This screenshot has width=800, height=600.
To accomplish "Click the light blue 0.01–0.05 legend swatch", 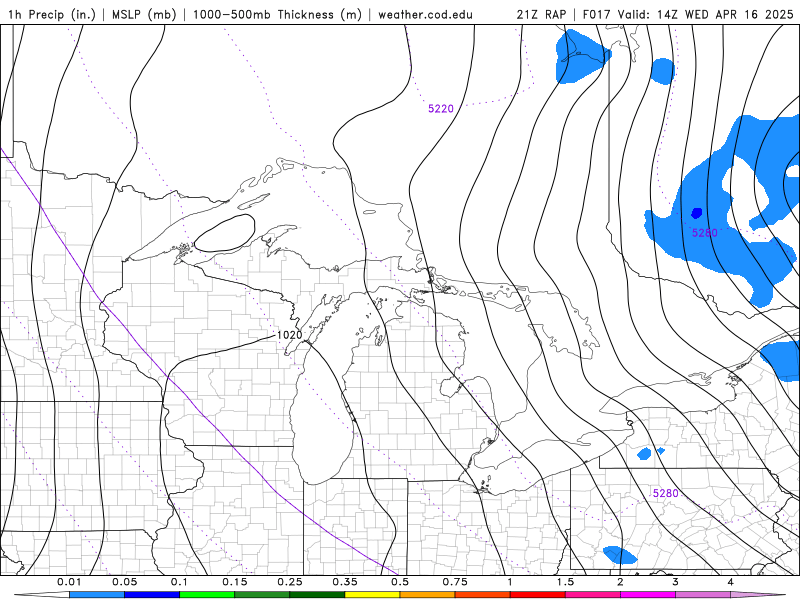I will [x=97, y=595].
